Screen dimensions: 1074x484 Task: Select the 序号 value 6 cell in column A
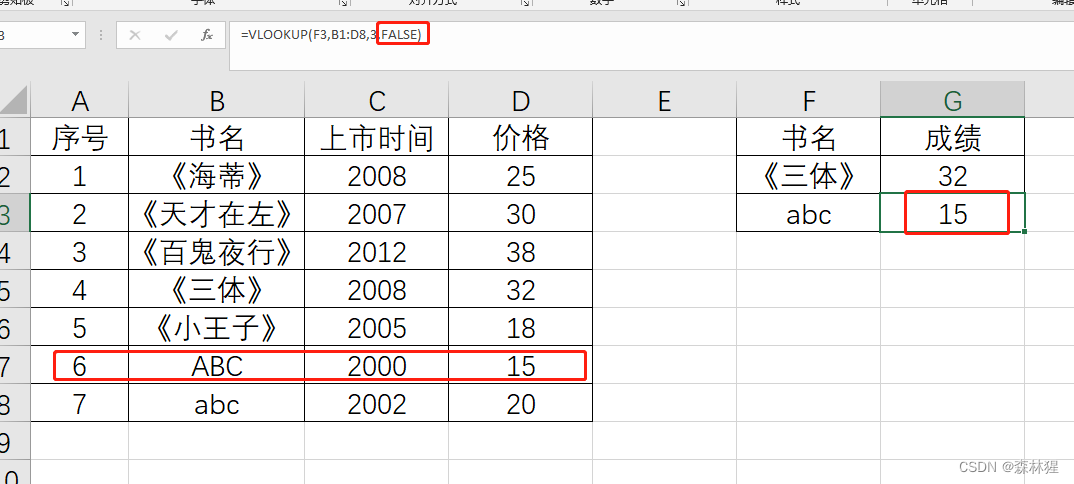79,366
